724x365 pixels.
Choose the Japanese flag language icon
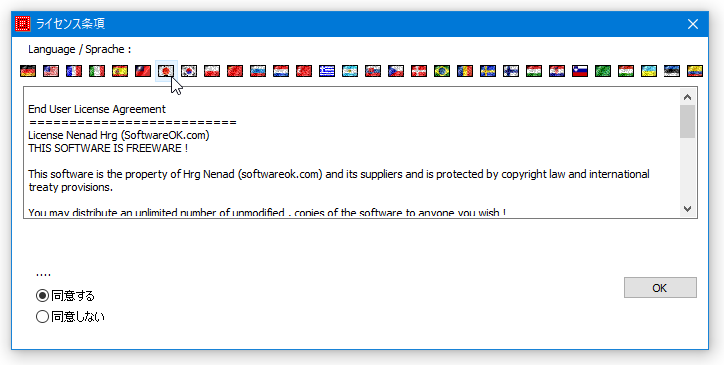pos(166,71)
